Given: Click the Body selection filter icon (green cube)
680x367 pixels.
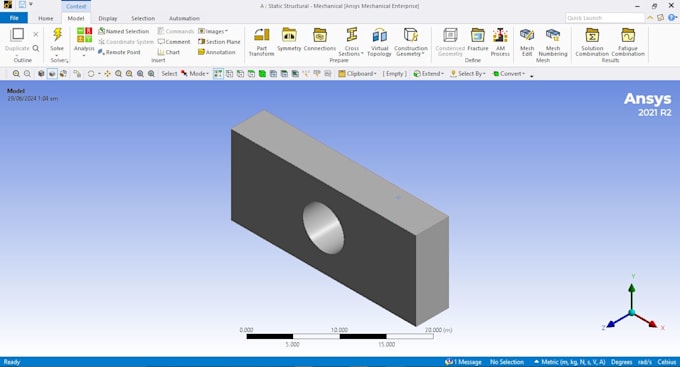Looking at the screenshot, I should click(262, 74).
